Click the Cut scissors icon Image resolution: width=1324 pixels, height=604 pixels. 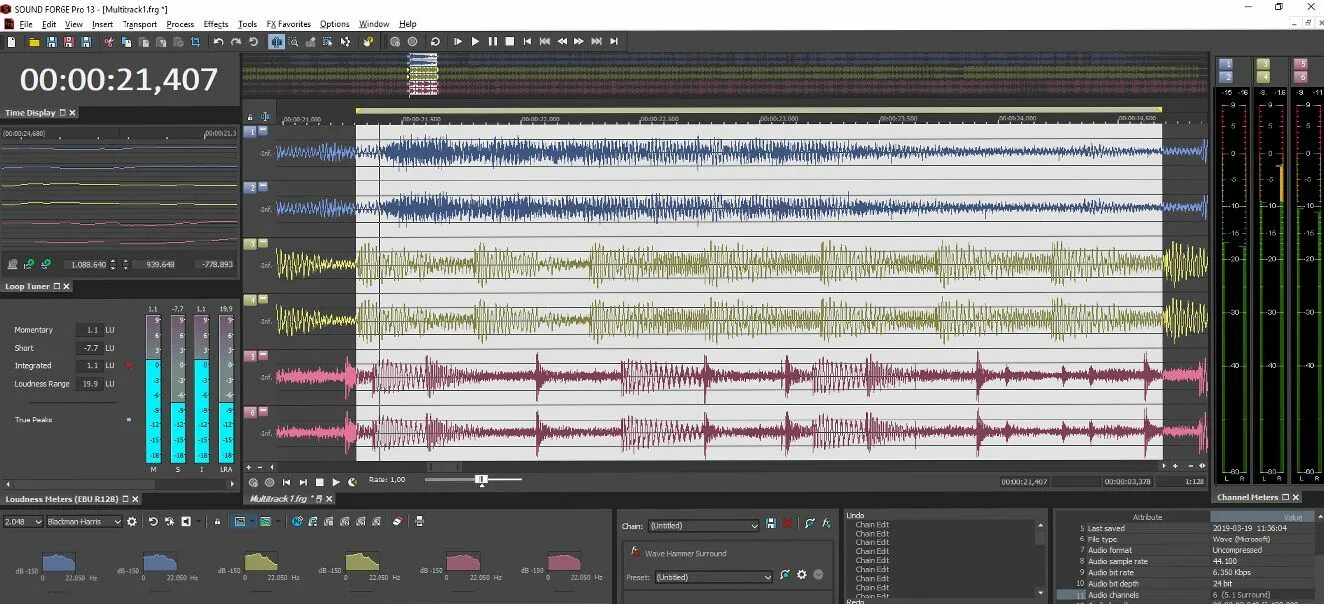109,41
